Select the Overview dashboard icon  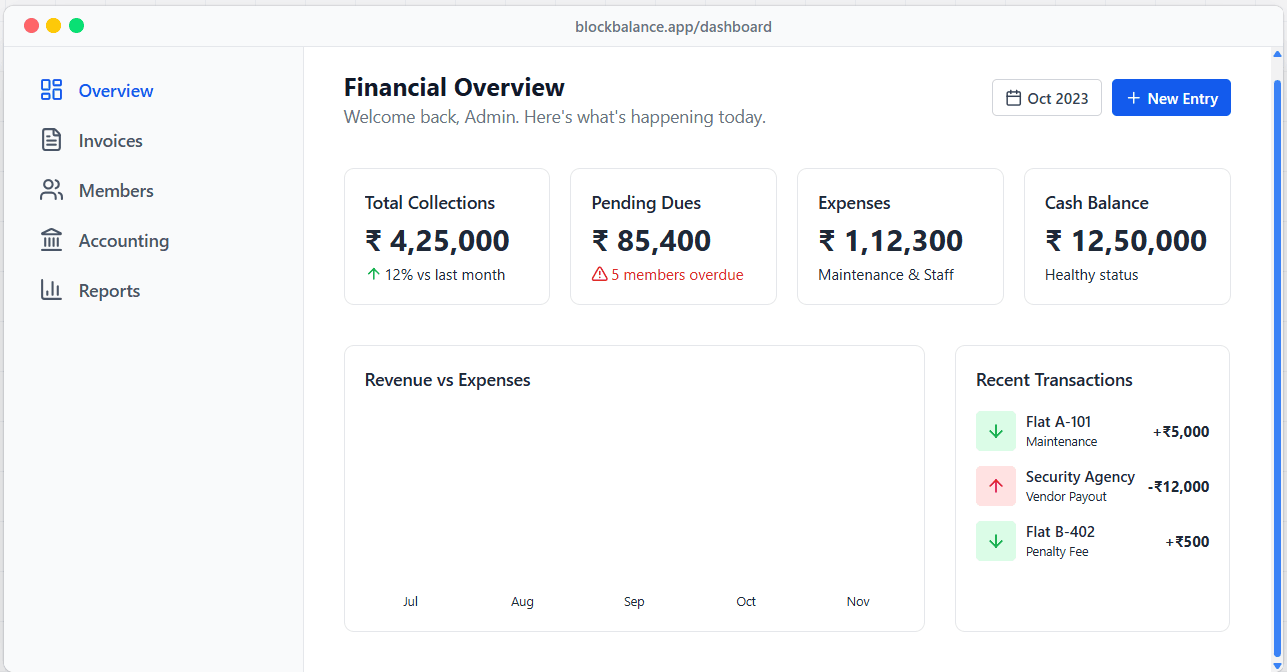pyautogui.click(x=52, y=90)
